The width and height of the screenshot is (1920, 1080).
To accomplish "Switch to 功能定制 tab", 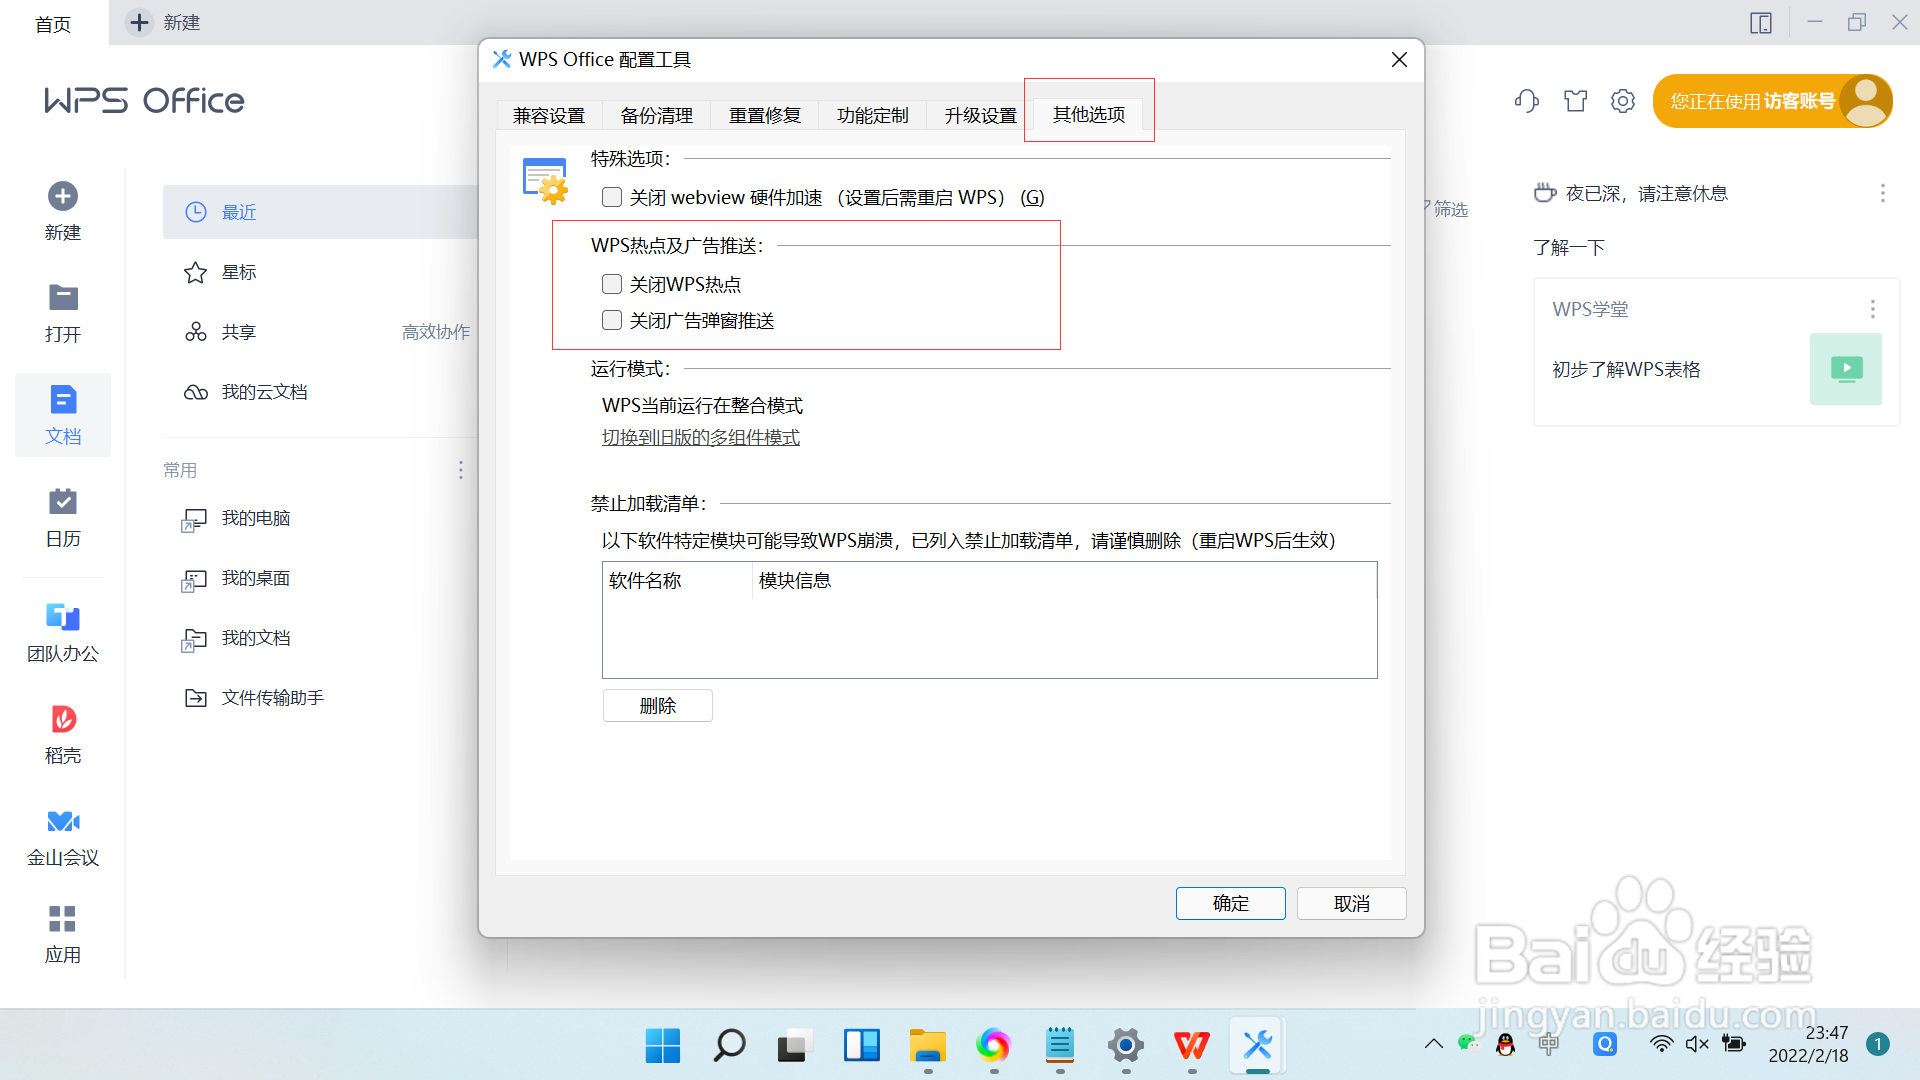I will click(873, 115).
